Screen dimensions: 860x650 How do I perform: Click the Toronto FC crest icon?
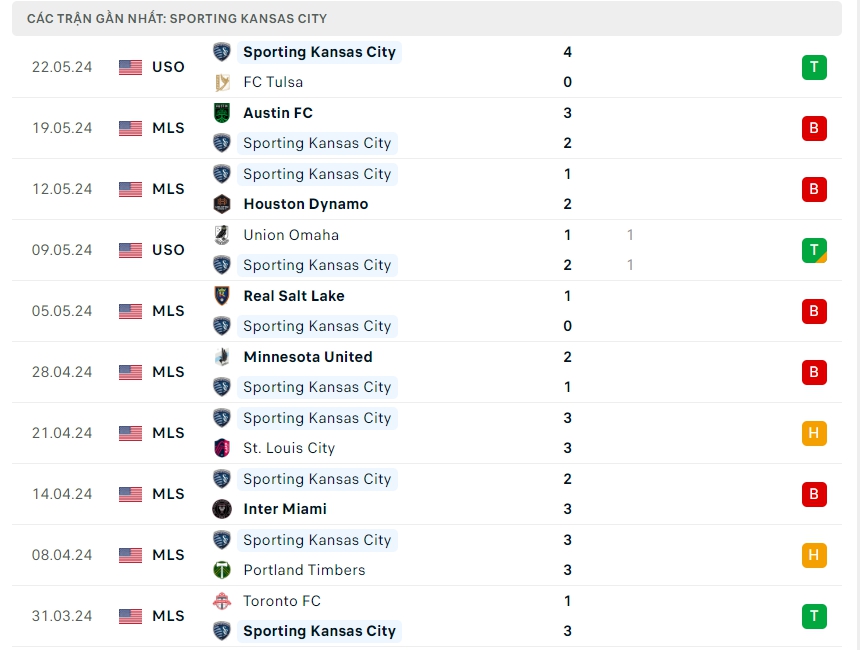(222, 601)
